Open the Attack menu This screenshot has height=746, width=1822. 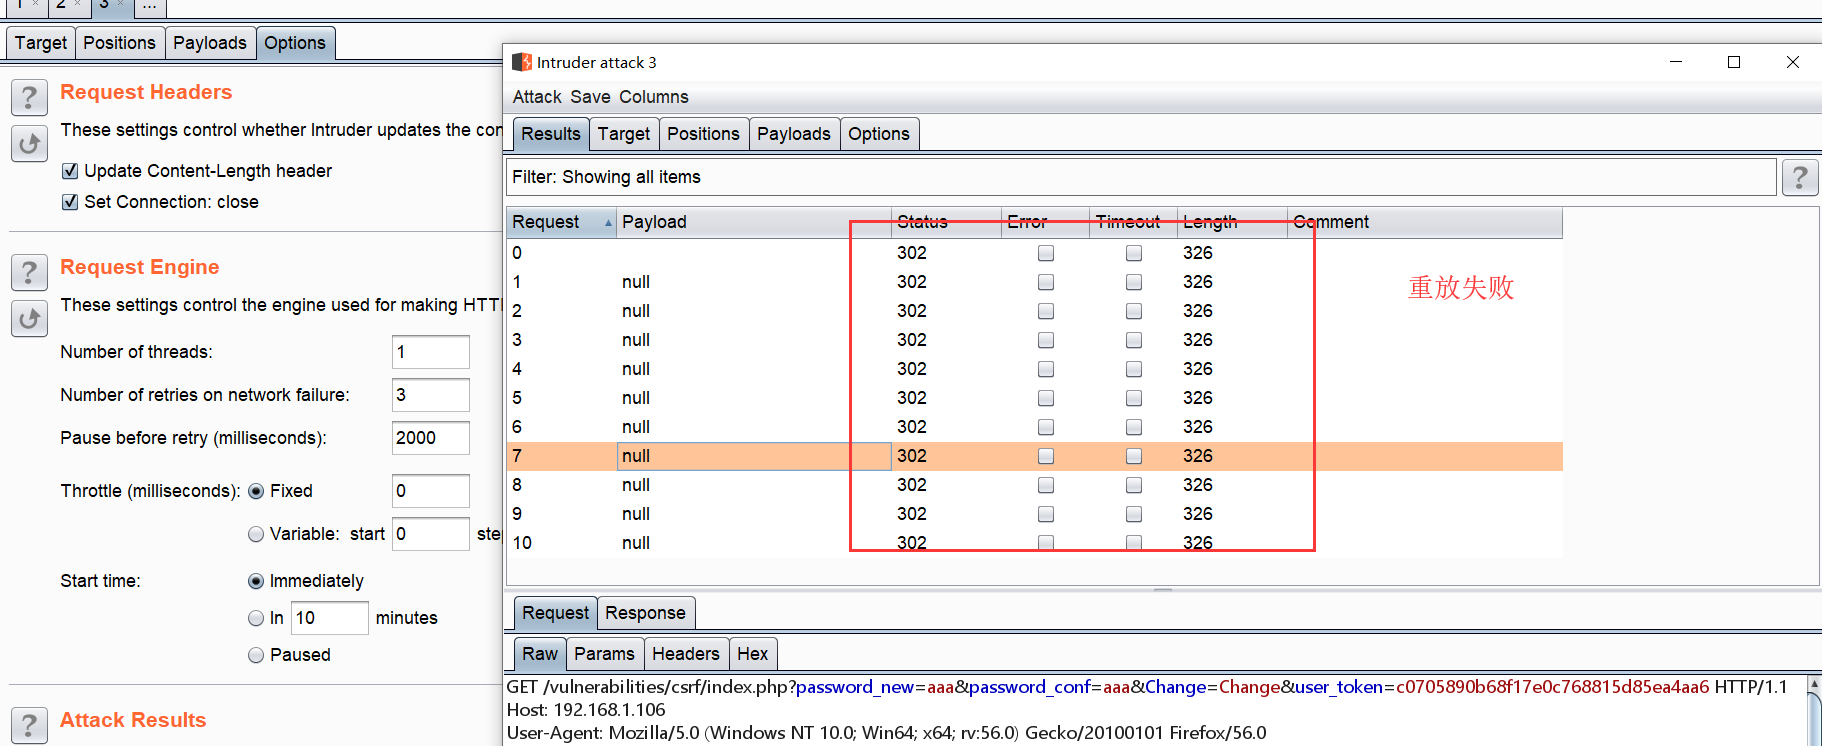click(537, 97)
